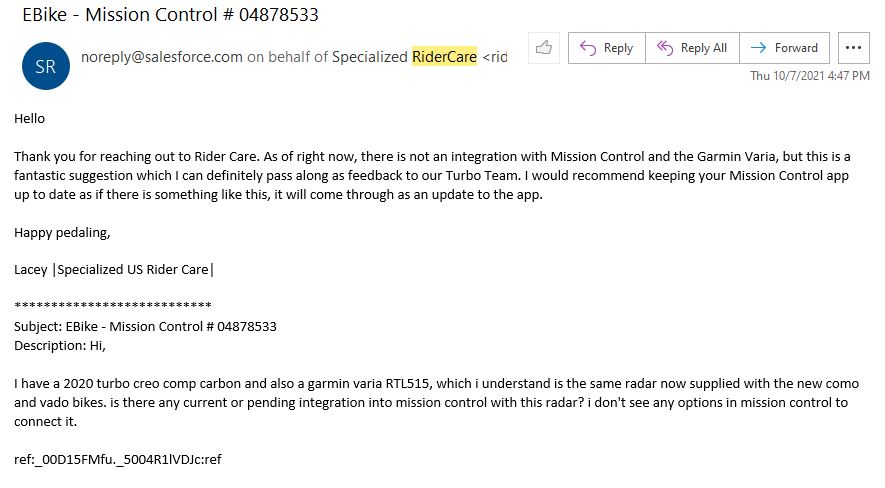Click the email subject heading at top
This screenshot has height=488, width=885.
171,15
